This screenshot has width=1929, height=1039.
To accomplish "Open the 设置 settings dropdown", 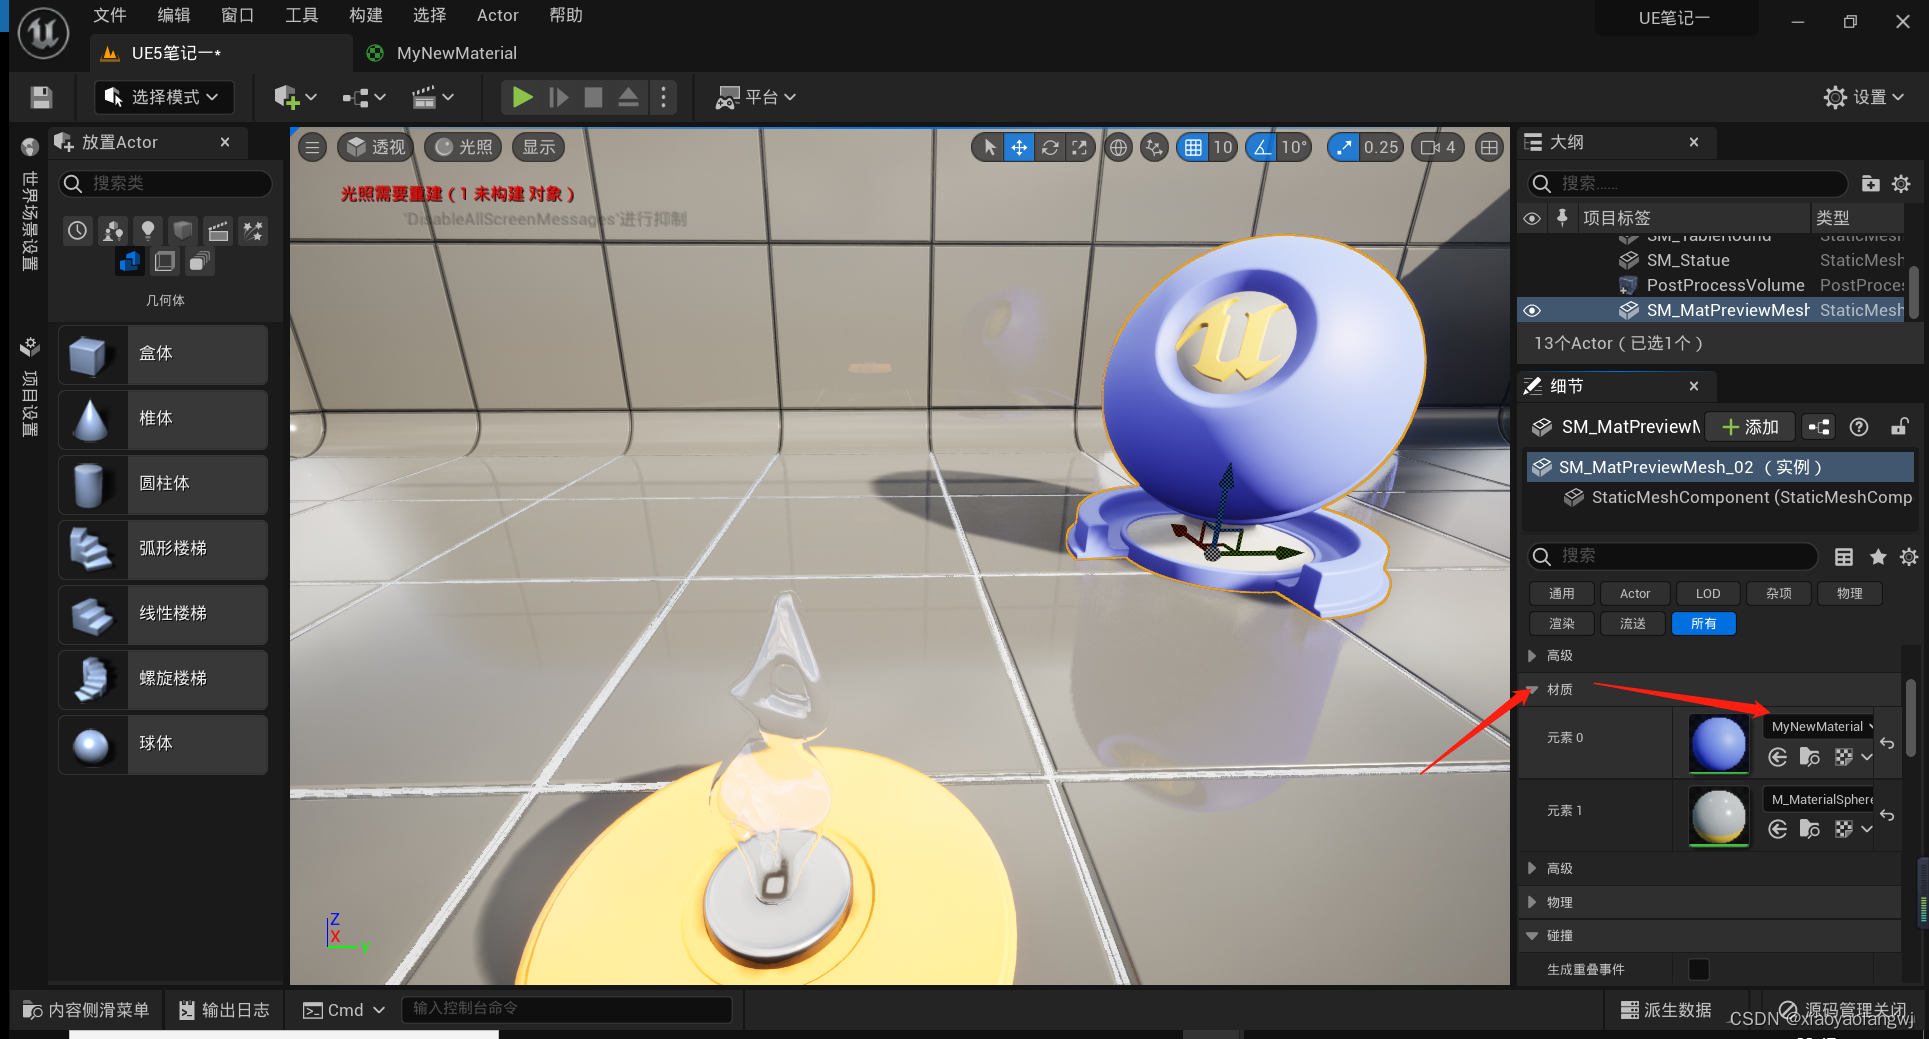I will (1864, 97).
